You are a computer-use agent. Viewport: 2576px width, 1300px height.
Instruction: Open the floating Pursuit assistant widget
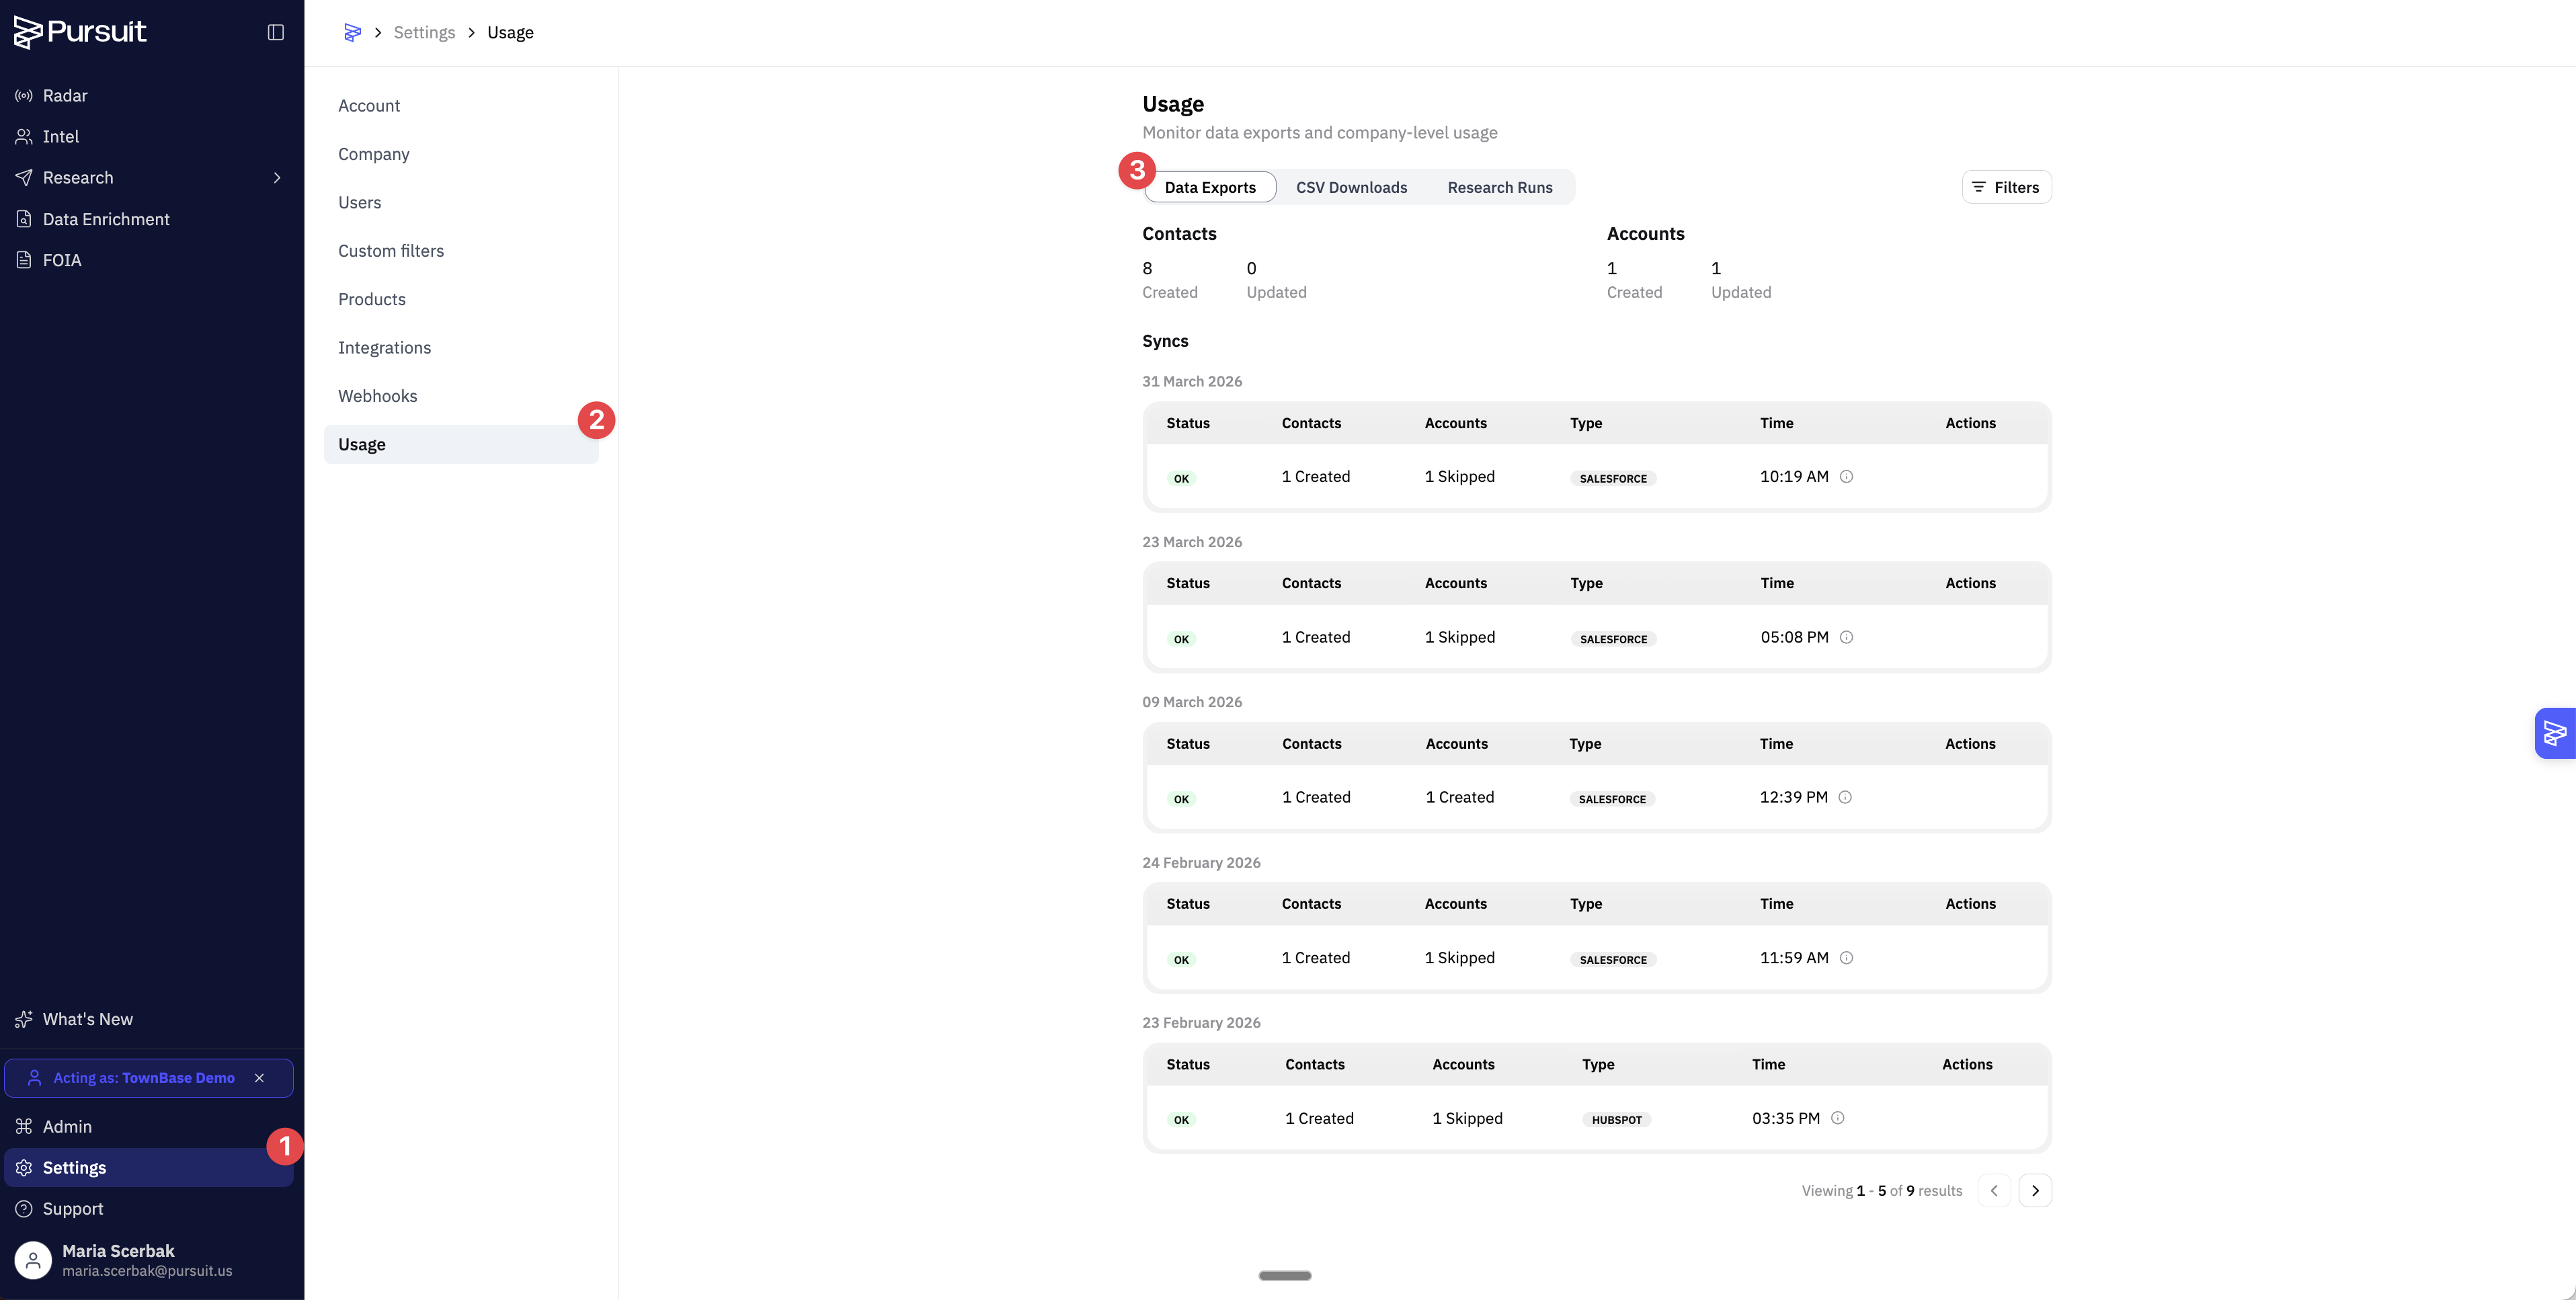click(x=2555, y=733)
